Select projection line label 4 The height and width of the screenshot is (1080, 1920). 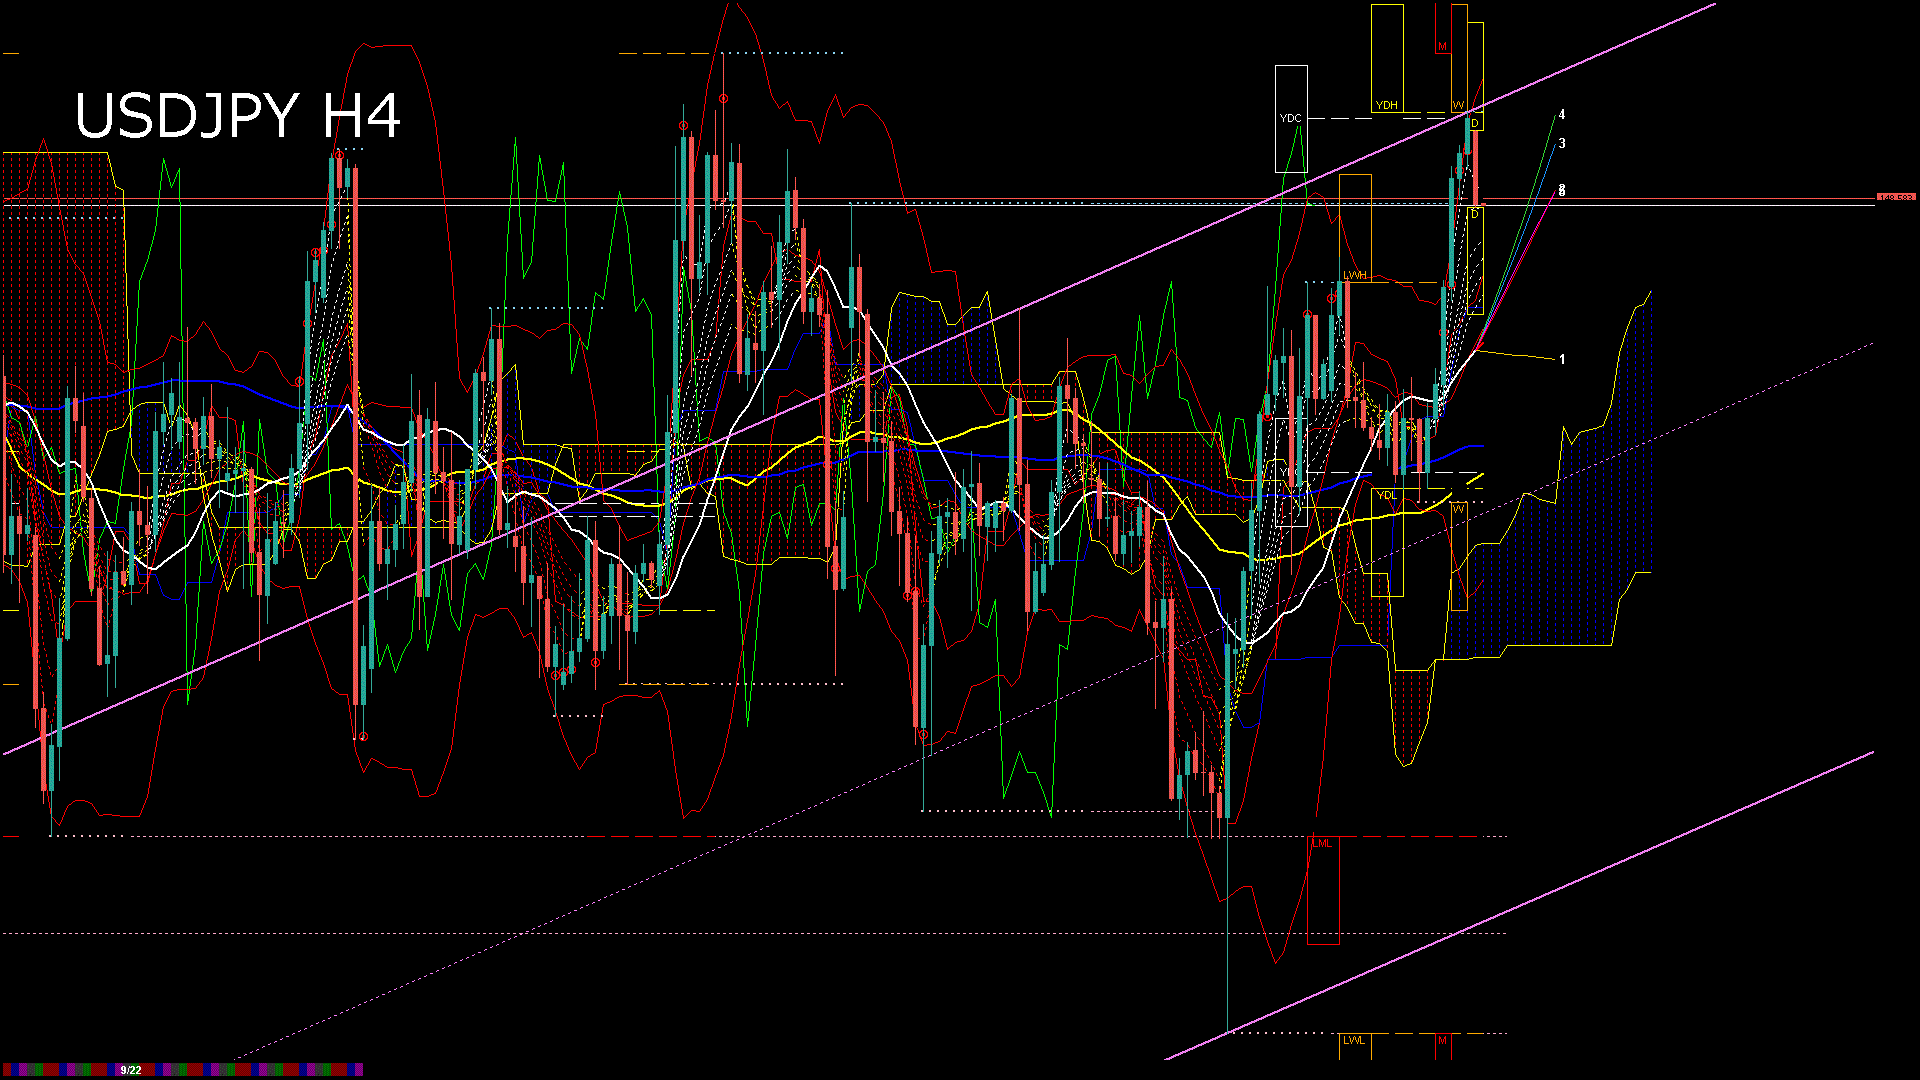(1562, 115)
